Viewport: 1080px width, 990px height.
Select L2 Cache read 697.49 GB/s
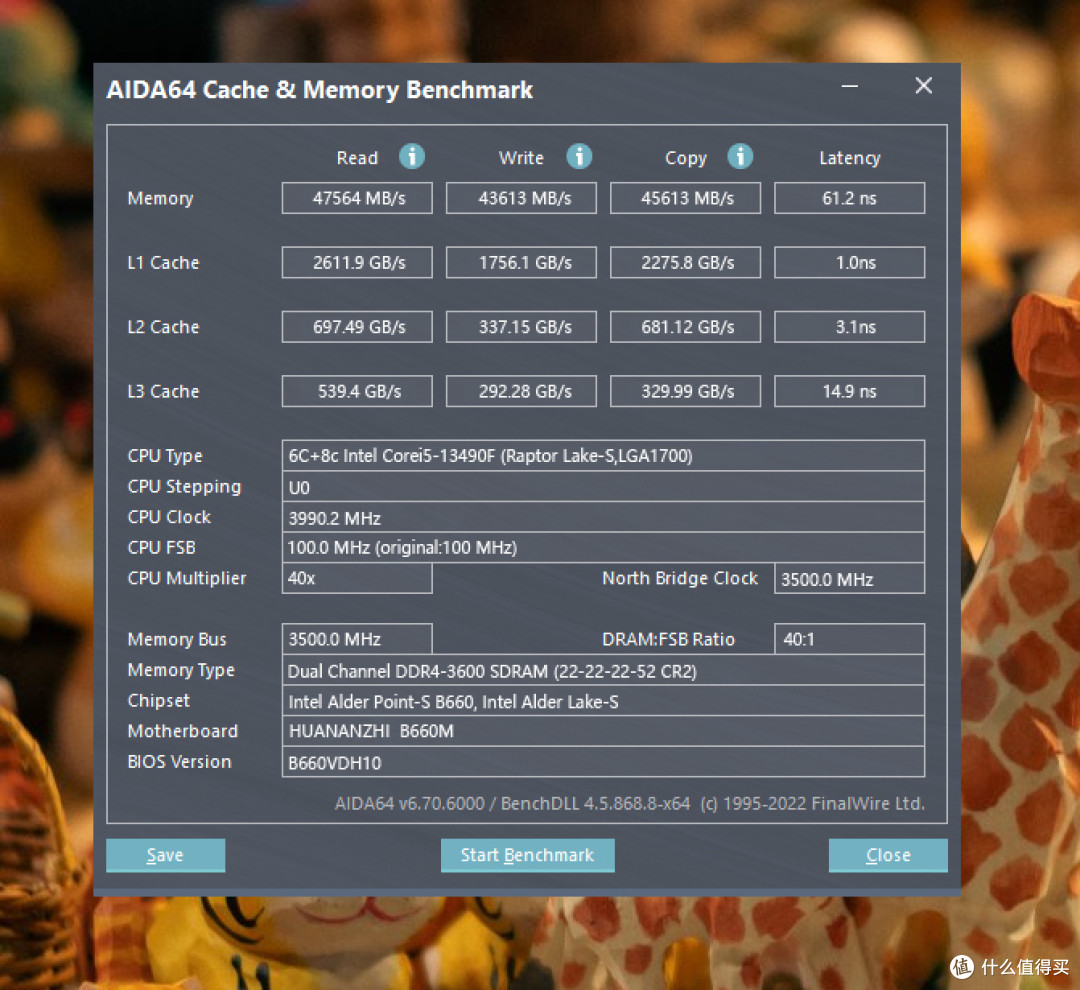pos(357,327)
